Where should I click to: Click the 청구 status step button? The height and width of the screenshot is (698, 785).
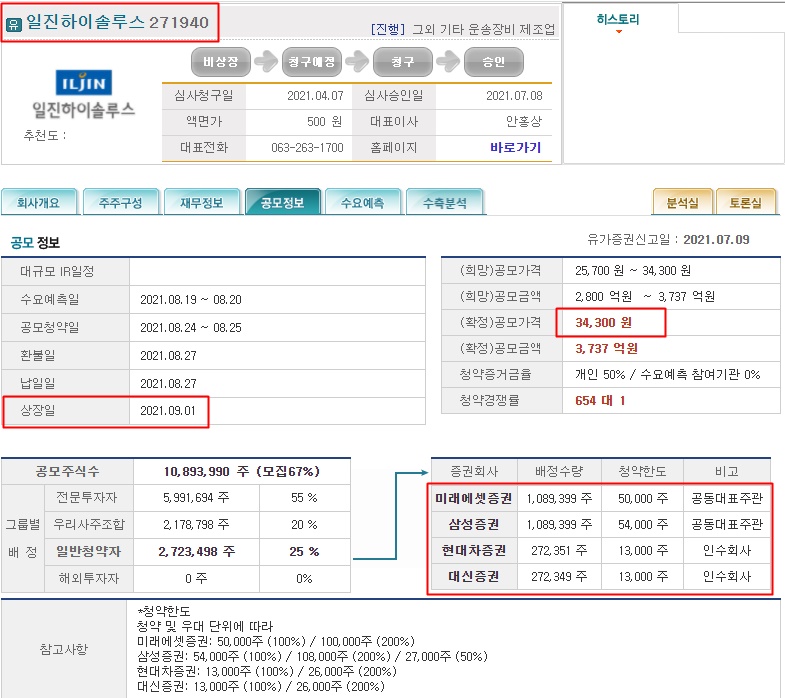403,62
